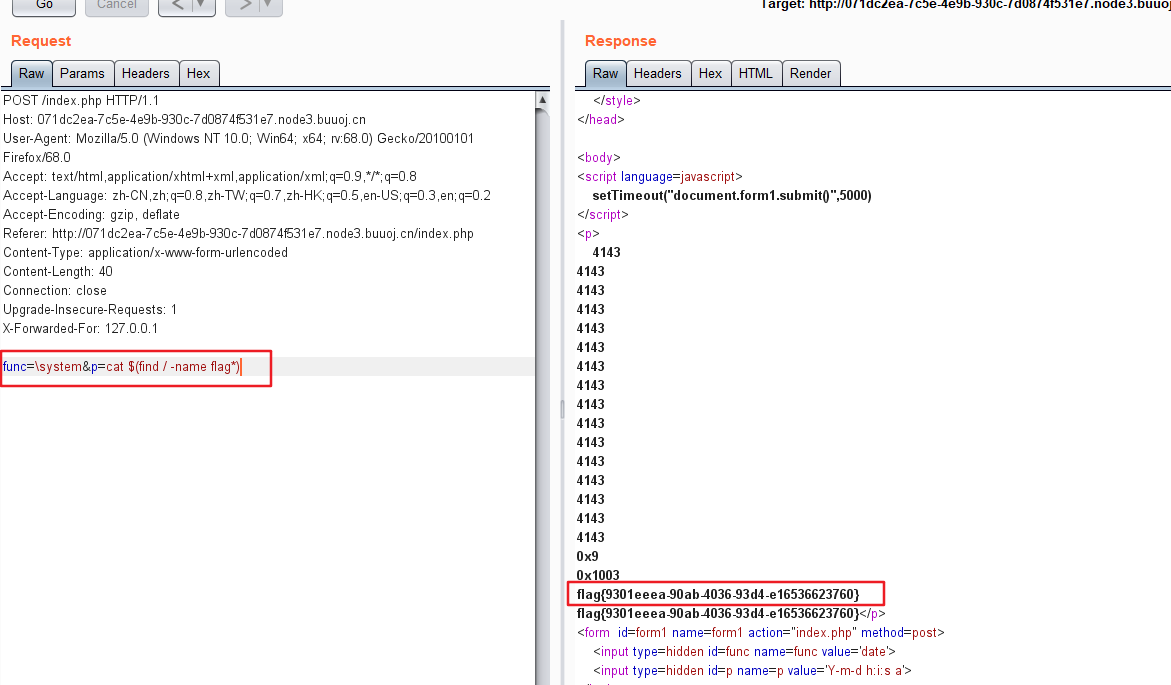
Task: Click the Content-Type header line
Action: 146,252
